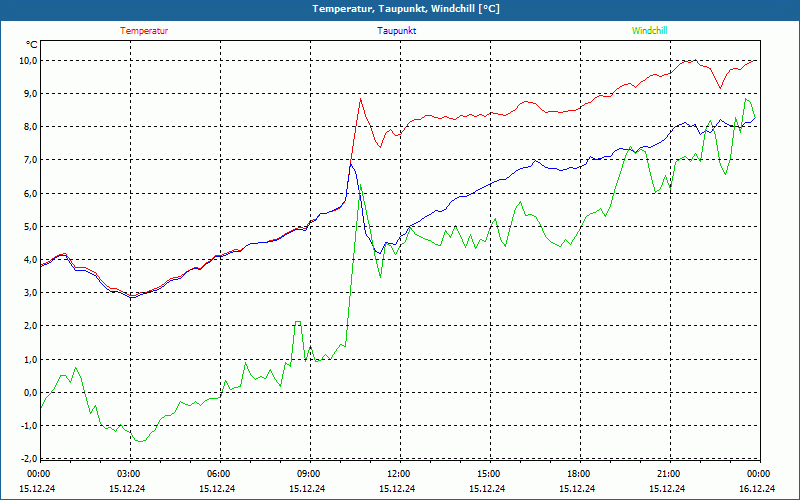800x500 pixels.
Task: Click the °C unit label
Action: tap(32, 45)
